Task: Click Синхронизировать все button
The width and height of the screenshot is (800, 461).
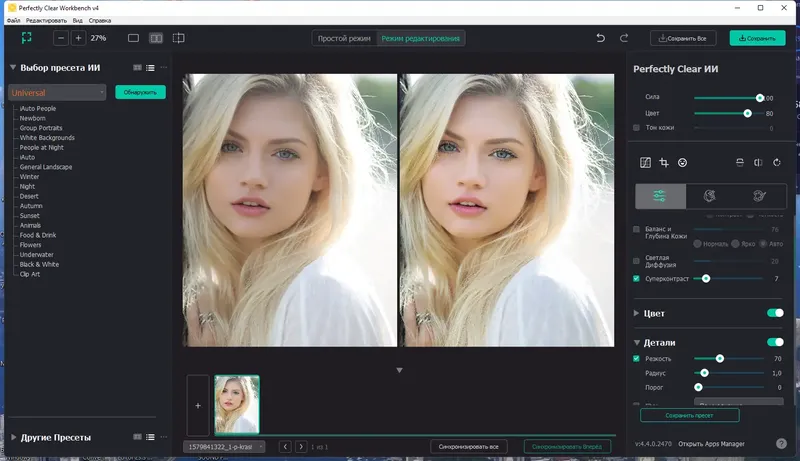Action: click(468, 447)
